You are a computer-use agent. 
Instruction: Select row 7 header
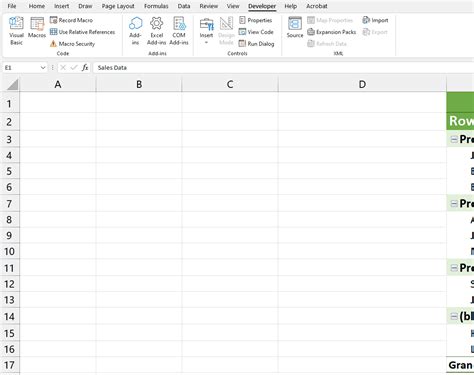10,204
